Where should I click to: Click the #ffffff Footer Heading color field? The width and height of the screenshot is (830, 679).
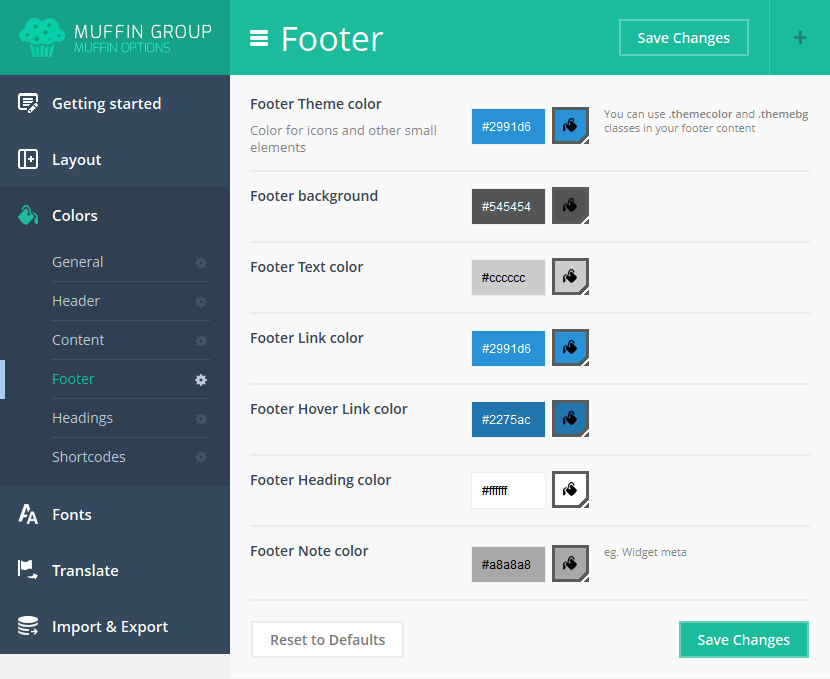tap(508, 490)
